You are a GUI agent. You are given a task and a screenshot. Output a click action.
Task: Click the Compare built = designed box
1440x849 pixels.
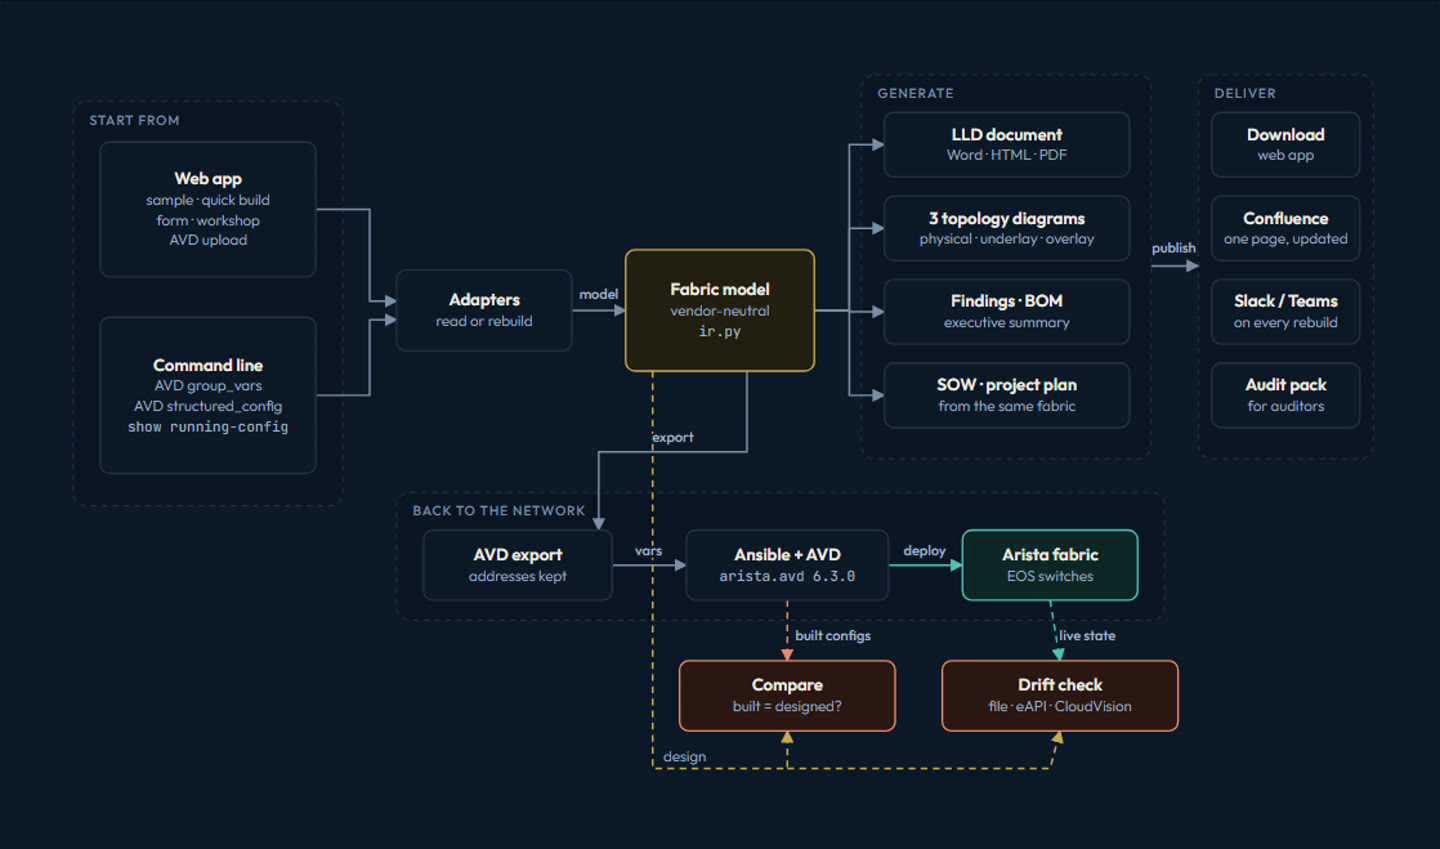pos(787,695)
